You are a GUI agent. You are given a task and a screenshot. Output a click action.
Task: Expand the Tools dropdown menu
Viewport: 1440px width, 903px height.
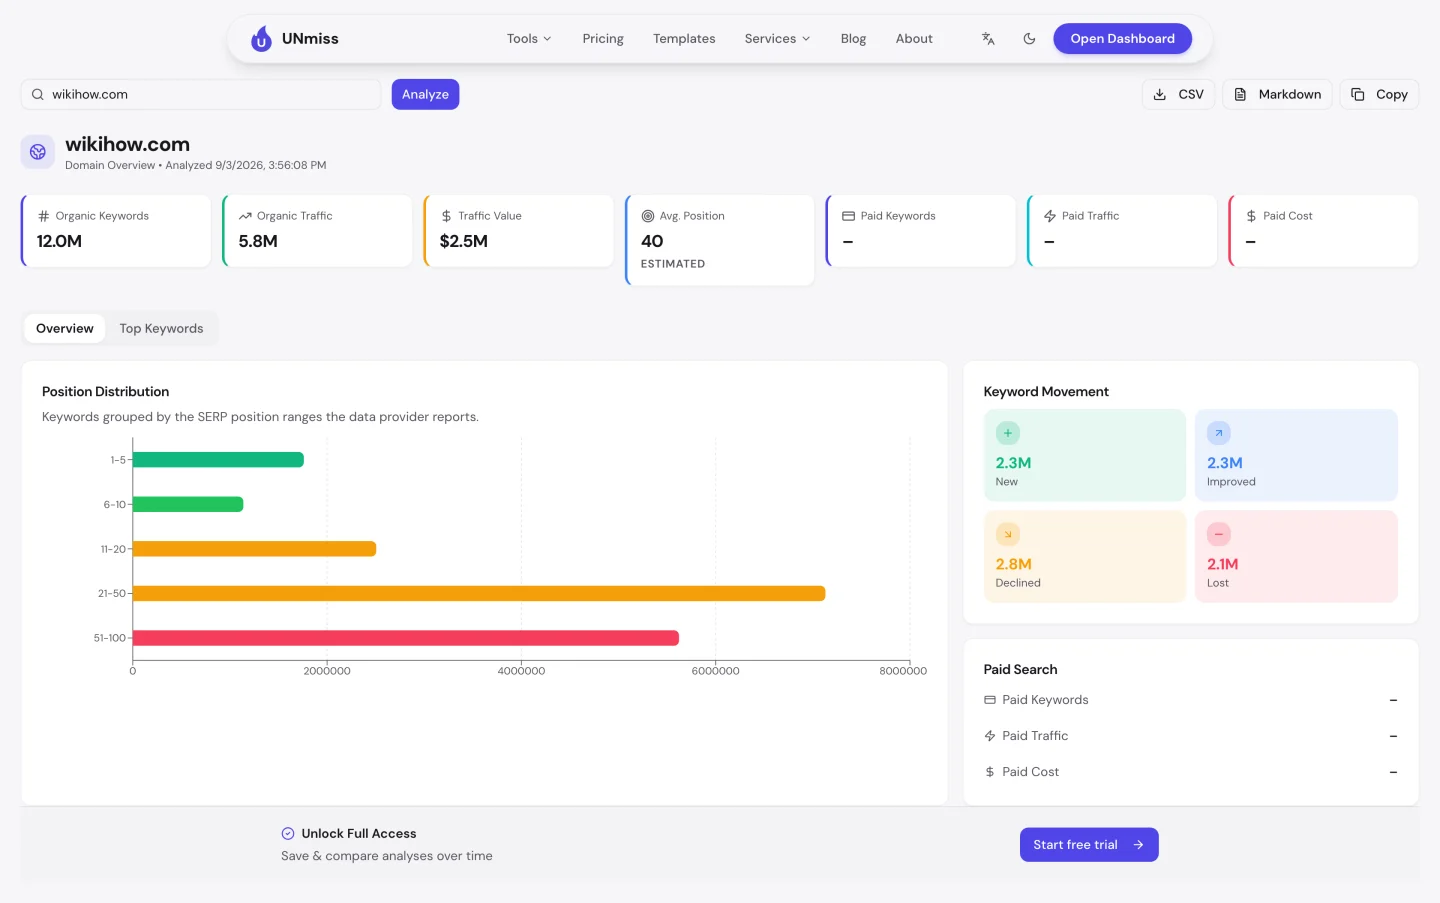point(529,39)
